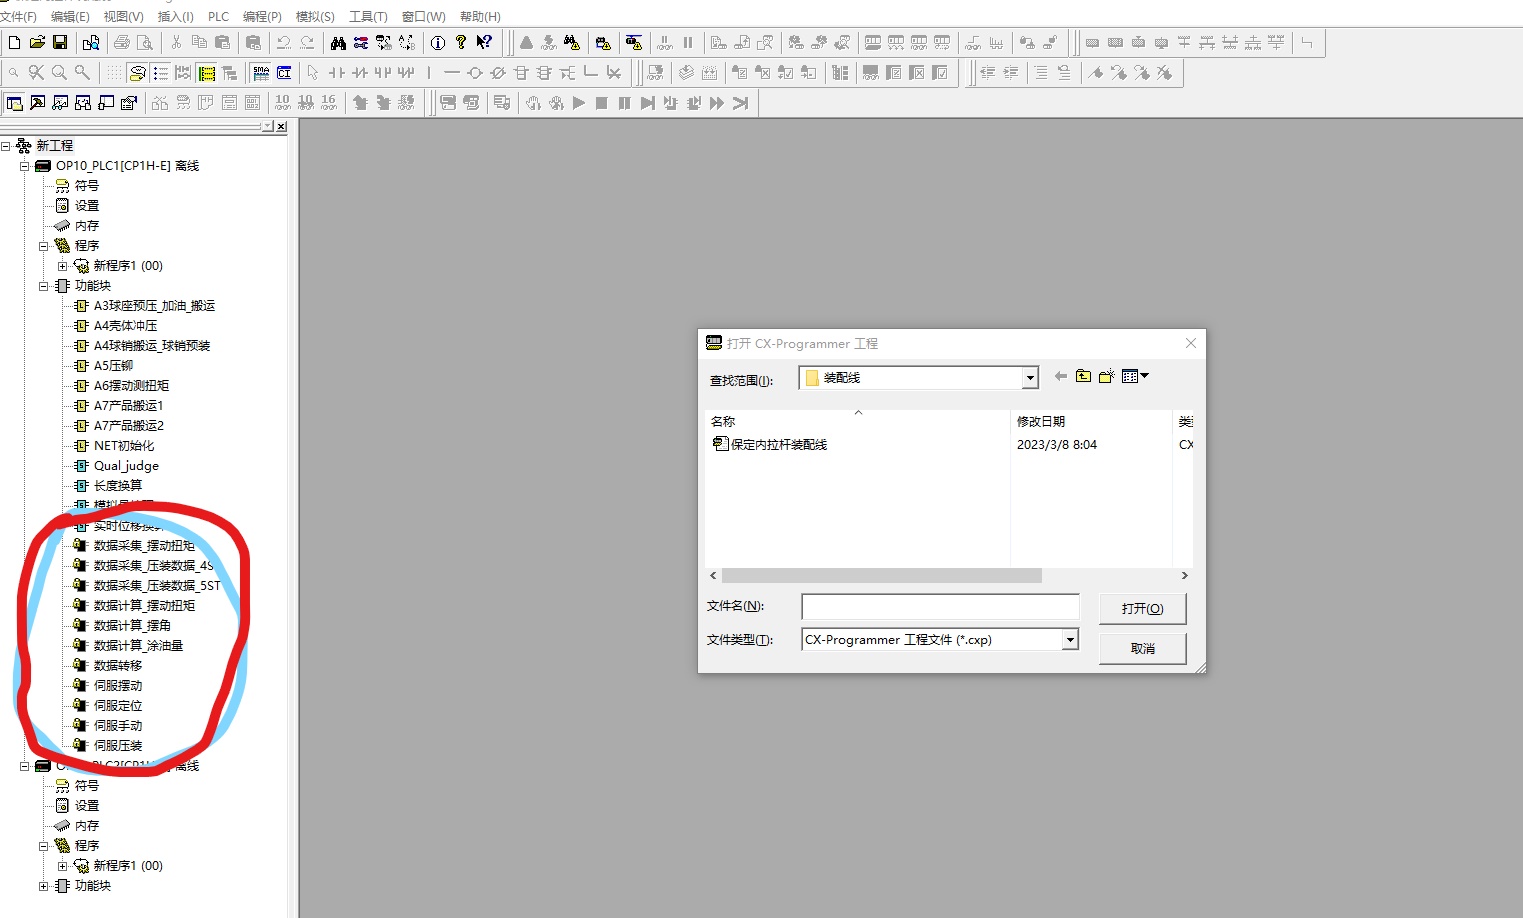Click the 取消 cancel button
This screenshot has height=918, width=1523.
click(1142, 649)
